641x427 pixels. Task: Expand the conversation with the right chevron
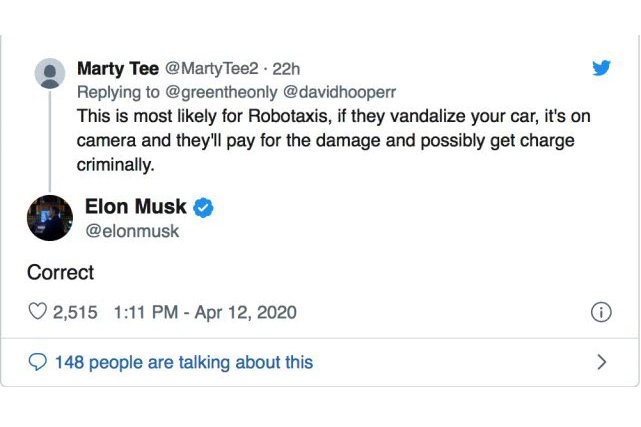[x=601, y=362]
